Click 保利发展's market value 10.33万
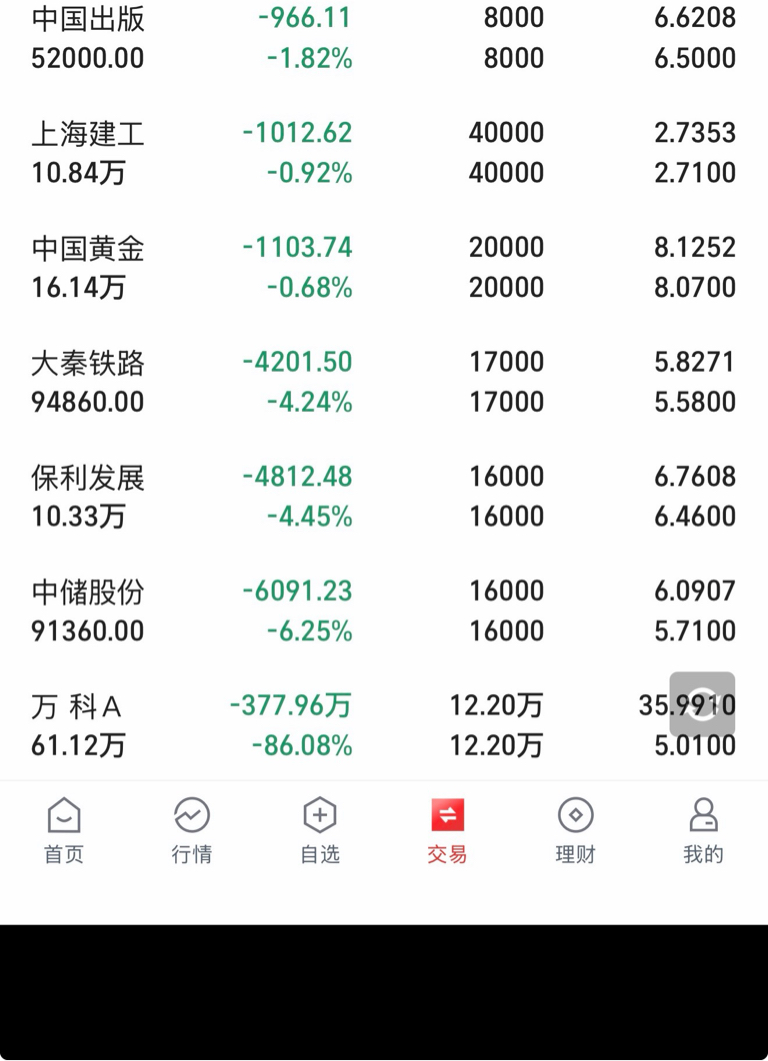This screenshot has width=768, height=1061. click(x=79, y=517)
